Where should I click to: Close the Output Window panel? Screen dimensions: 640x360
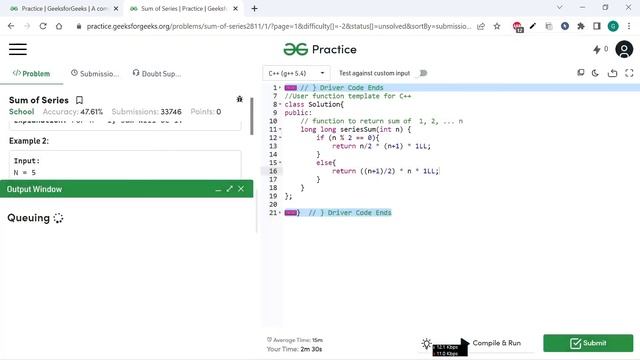(241, 189)
